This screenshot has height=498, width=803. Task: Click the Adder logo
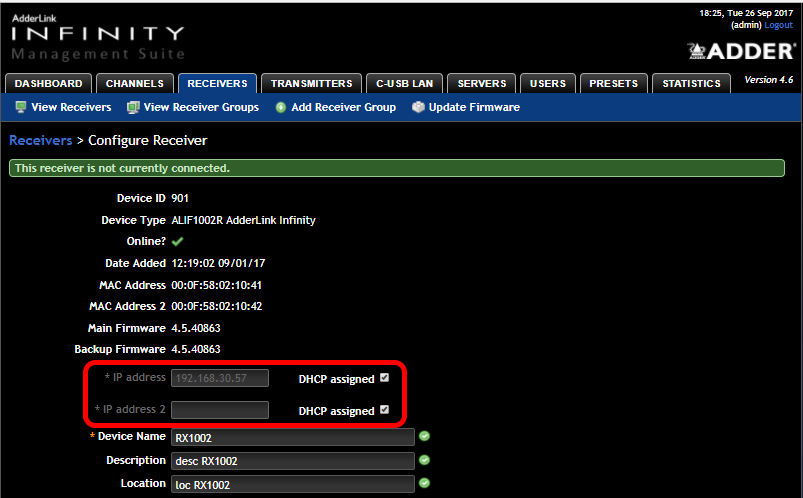742,51
